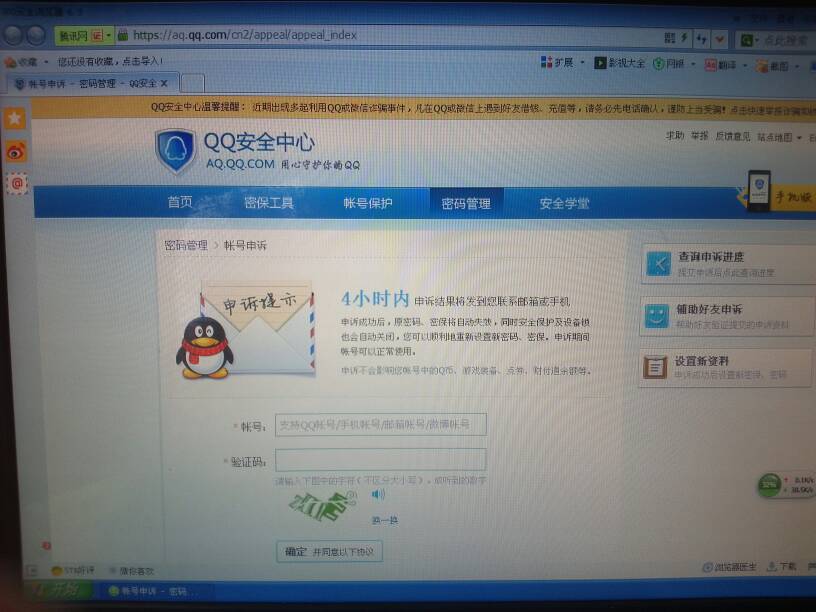Screen dimensions: 816x612
Task: Expand the 翻译 dropdown arrow
Action: 745,66
